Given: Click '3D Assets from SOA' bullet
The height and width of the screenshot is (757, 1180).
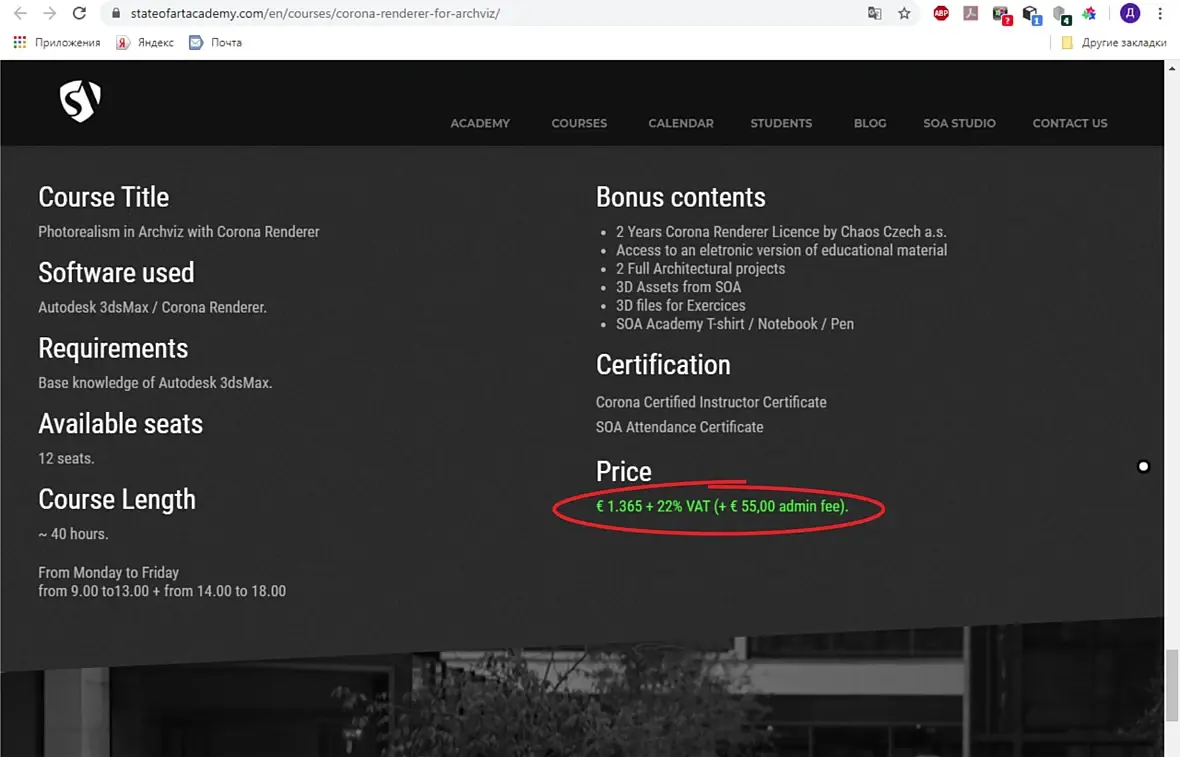Looking at the screenshot, I should [x=678, y=287].
